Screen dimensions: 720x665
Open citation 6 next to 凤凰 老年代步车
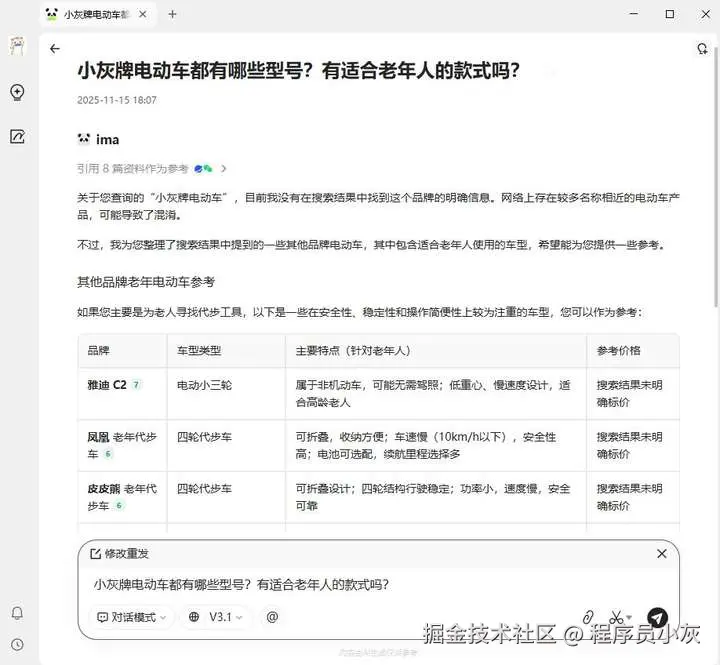108,454
